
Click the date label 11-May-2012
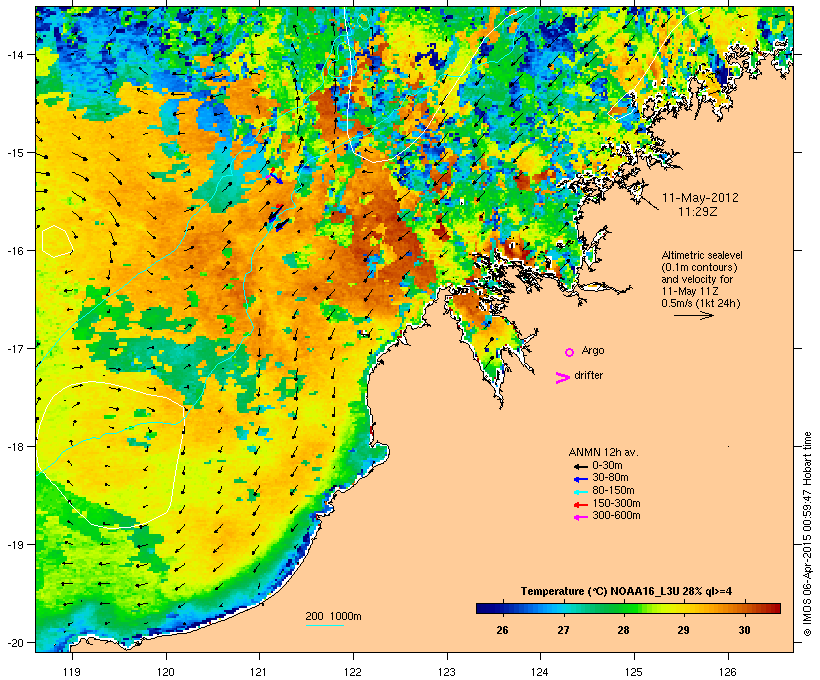(x=700, y=198)
